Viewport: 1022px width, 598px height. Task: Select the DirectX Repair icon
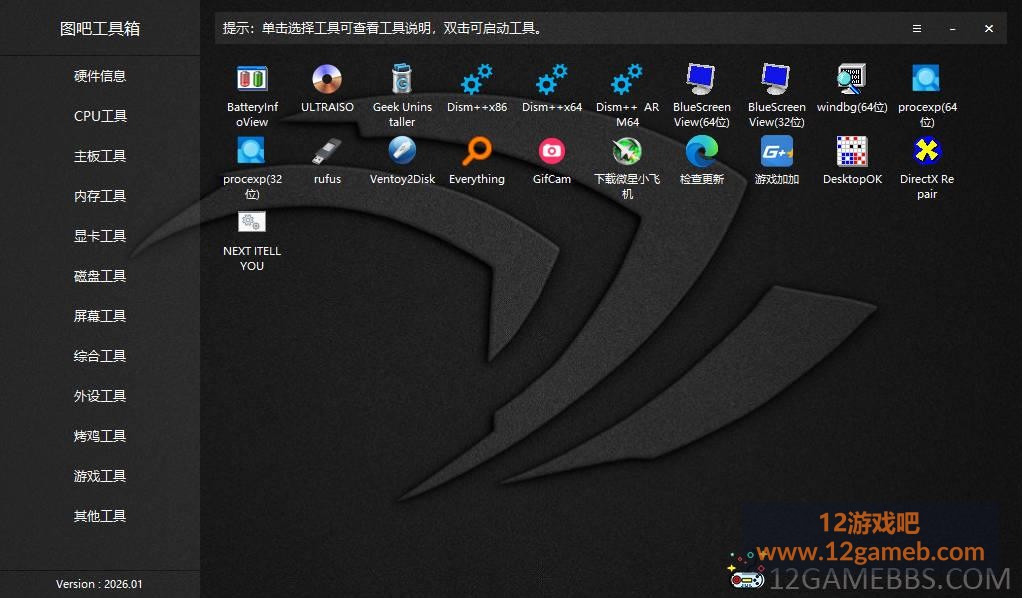926,151
